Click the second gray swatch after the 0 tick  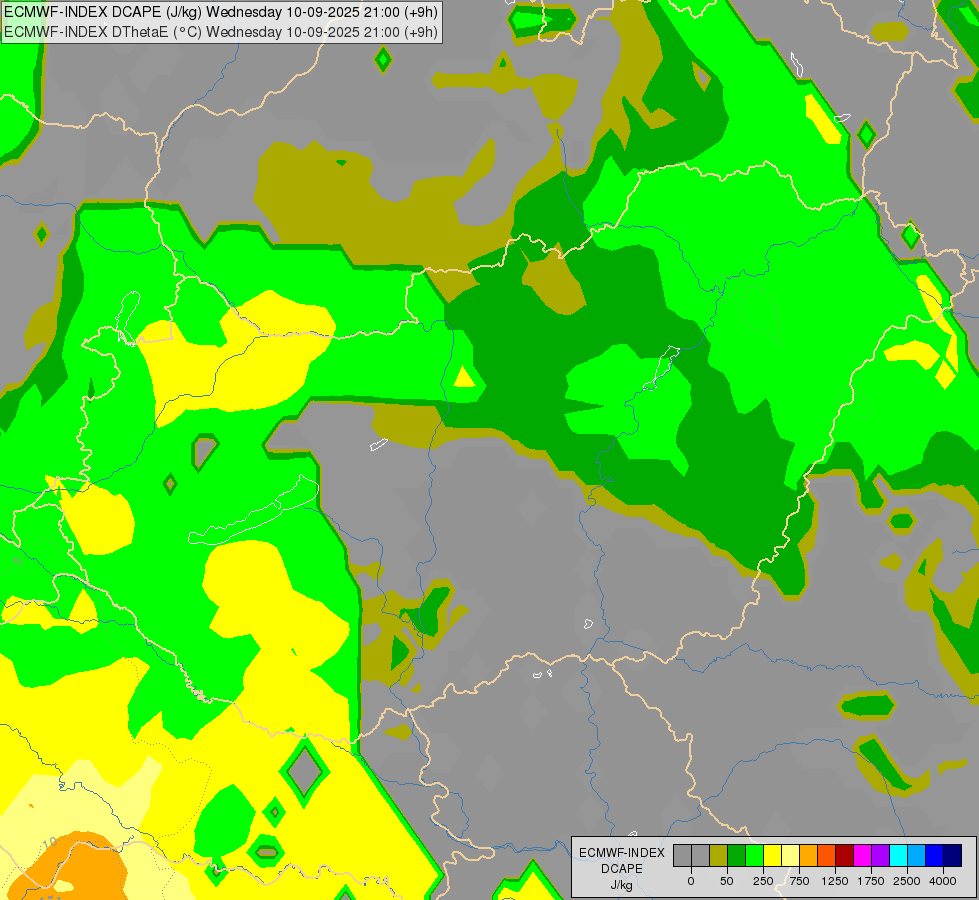coord(700,856)
